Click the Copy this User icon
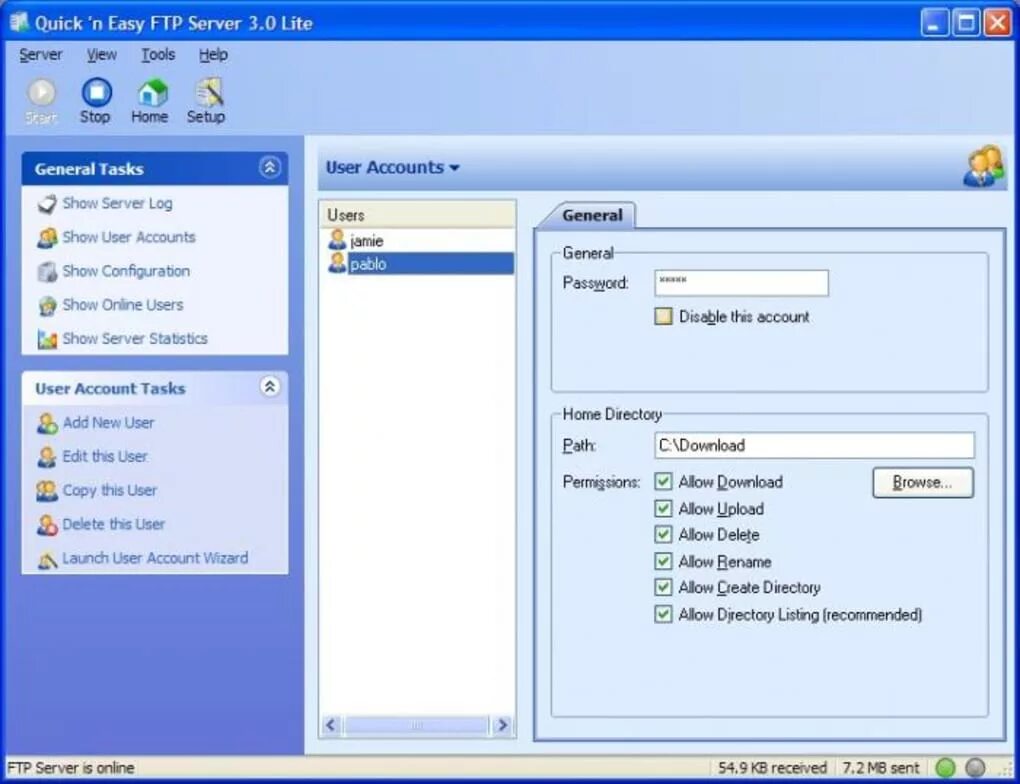This screenshot has width=1020, height=784. coord(47,491)
